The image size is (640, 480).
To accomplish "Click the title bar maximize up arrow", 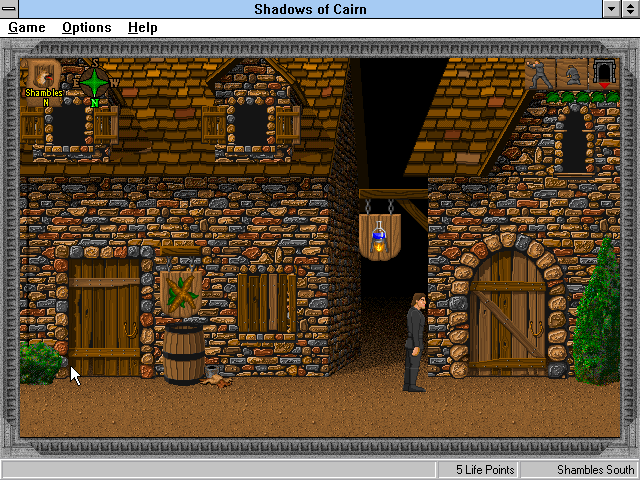I will [x=630, y=9].
